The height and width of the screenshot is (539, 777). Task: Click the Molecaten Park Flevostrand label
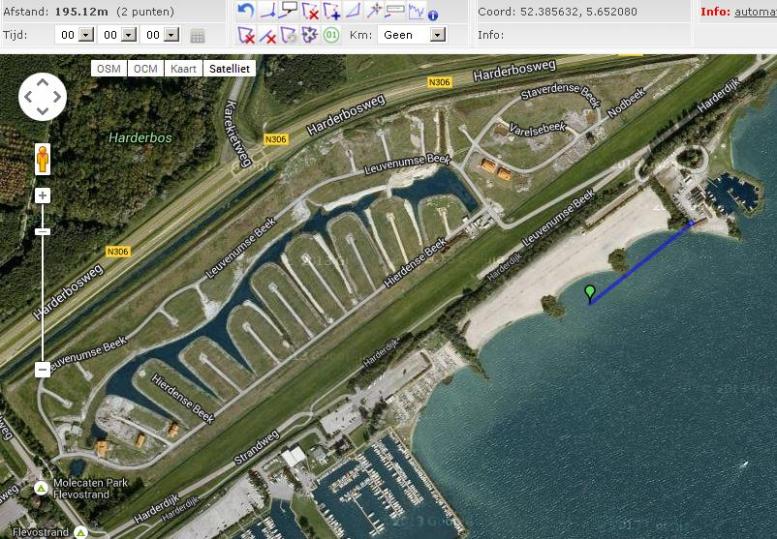pos(90,488)
